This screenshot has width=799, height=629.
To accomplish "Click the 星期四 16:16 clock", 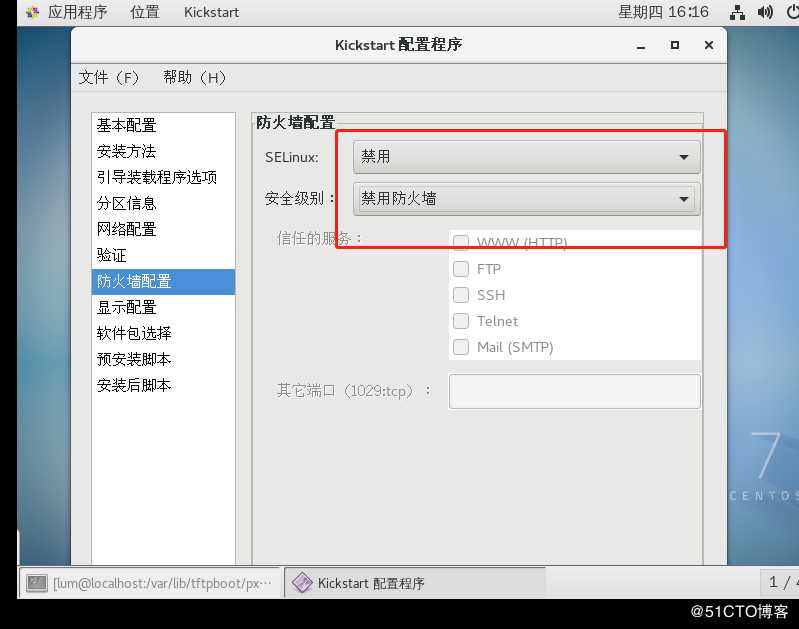I will coord(663,12).
